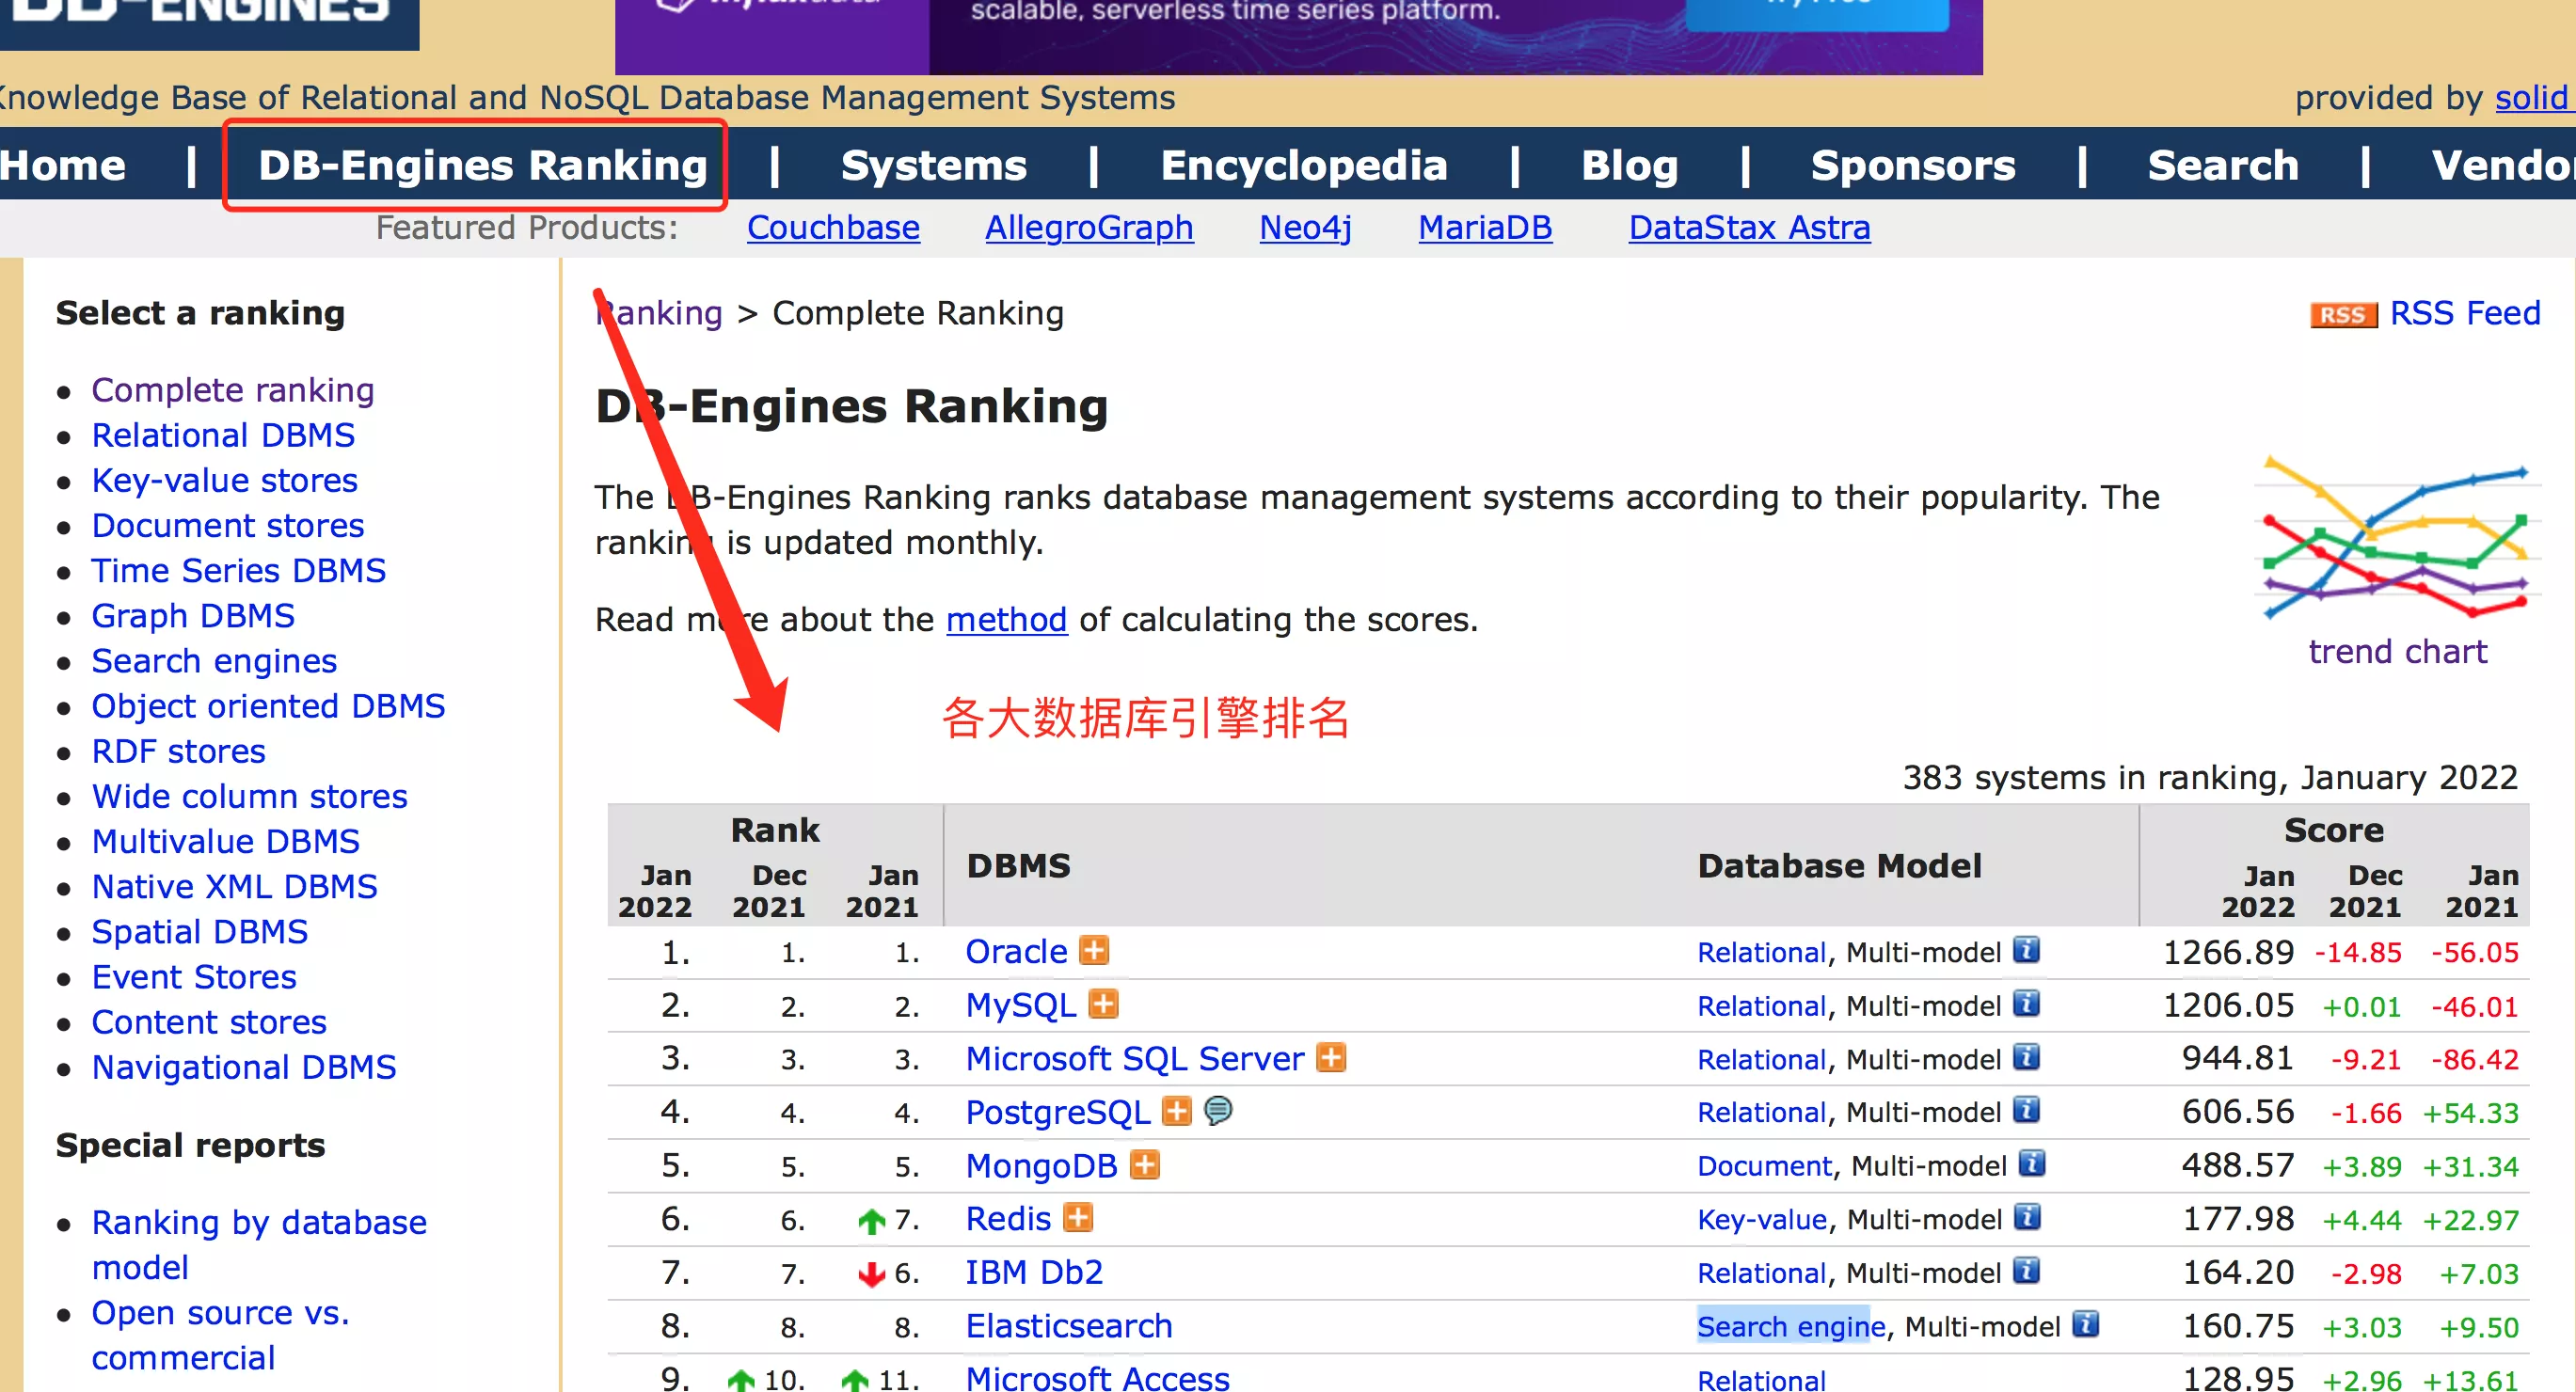Select Content stores ranking

pyautogui.click(x=209, y=1022)
